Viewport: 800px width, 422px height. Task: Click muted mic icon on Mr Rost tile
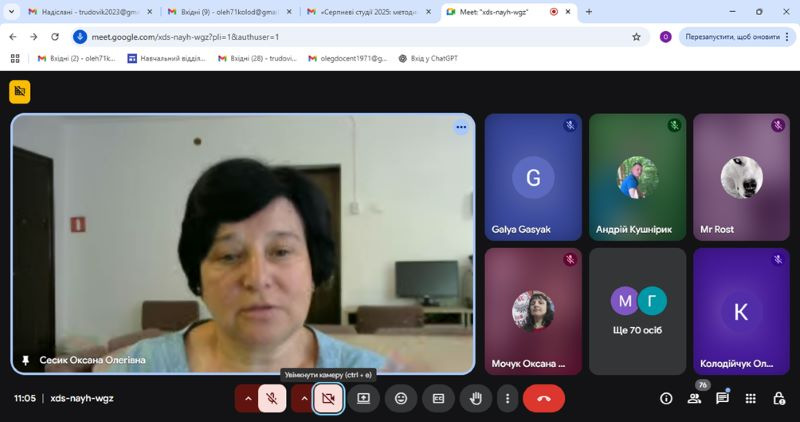tap(778, 125)
